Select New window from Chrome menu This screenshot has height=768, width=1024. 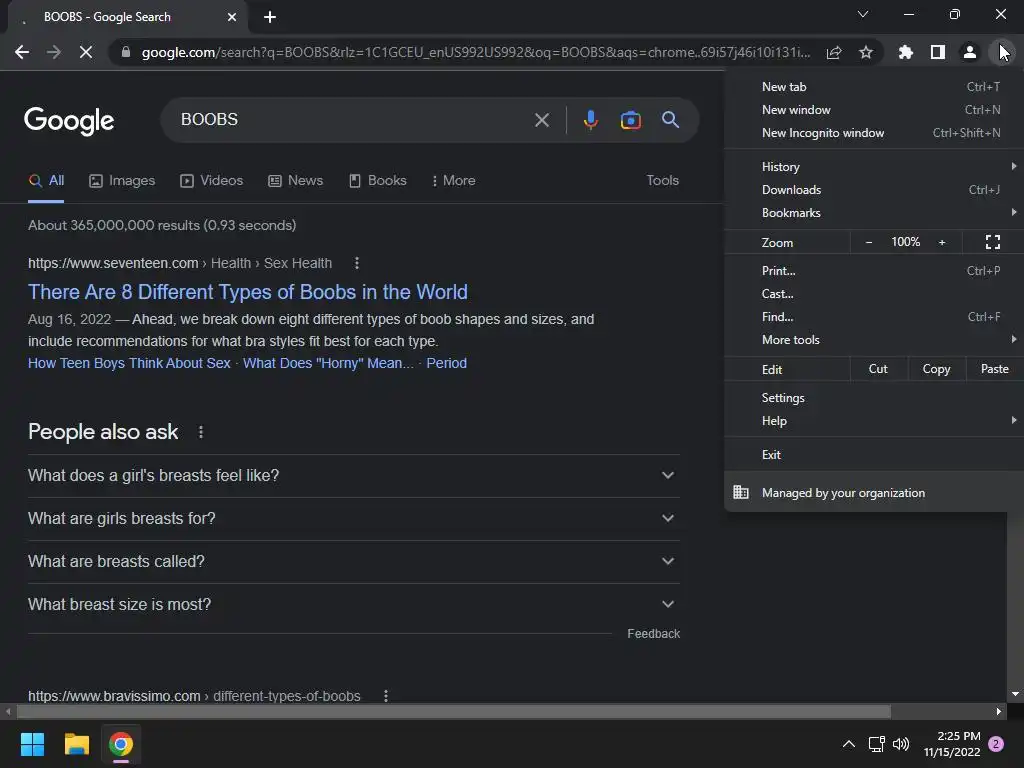(874, 110)
